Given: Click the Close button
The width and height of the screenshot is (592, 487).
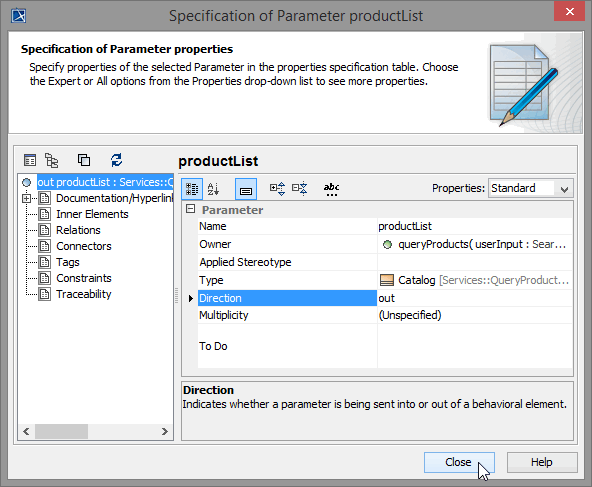Looking at the screenshot, I should coord(459,462).
